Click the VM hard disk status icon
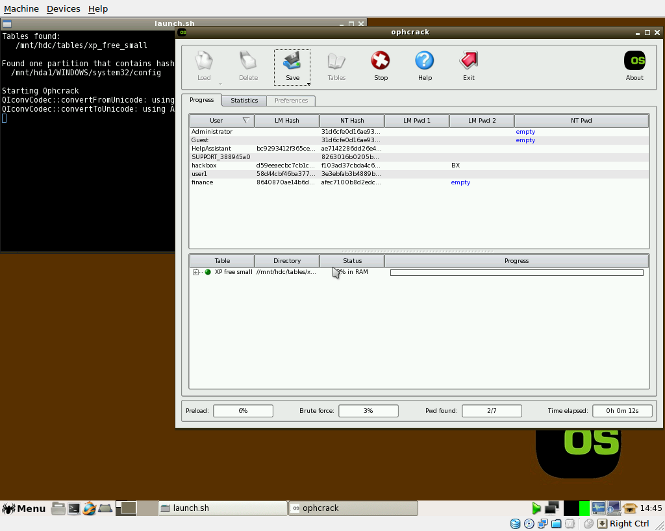This screenshot has height=531, width=665. (515, 524)
